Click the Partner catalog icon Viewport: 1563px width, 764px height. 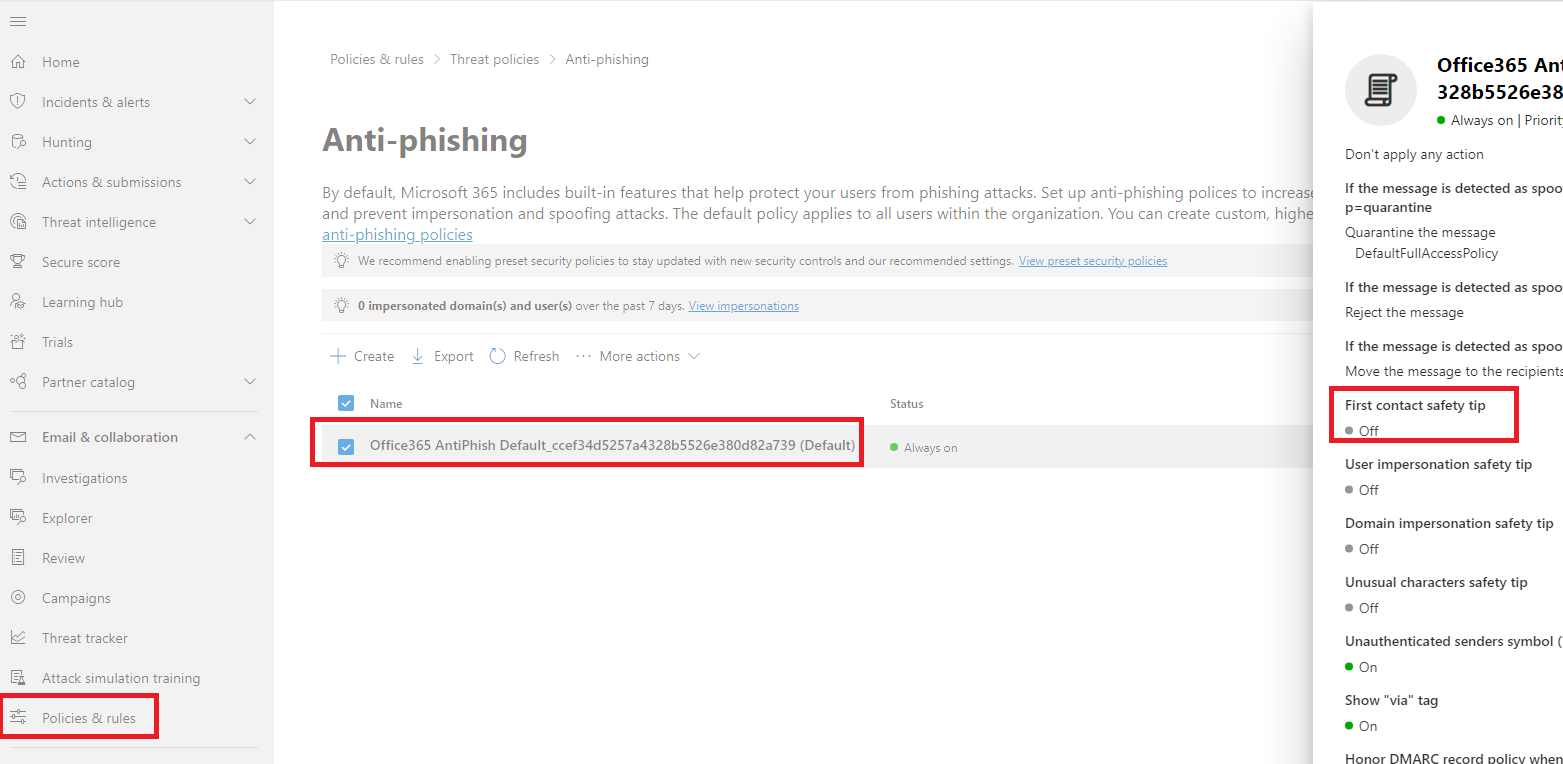point(18,382)
